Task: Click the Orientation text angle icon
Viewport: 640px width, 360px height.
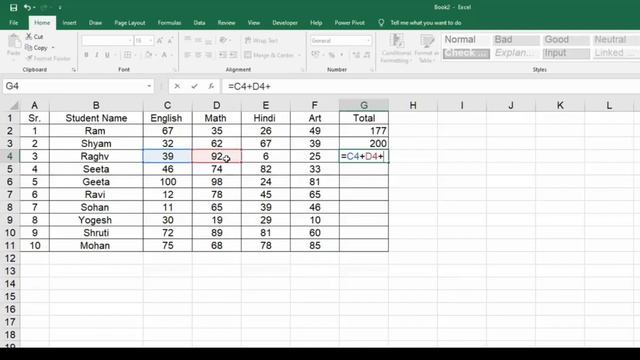Action: (223, 40)
